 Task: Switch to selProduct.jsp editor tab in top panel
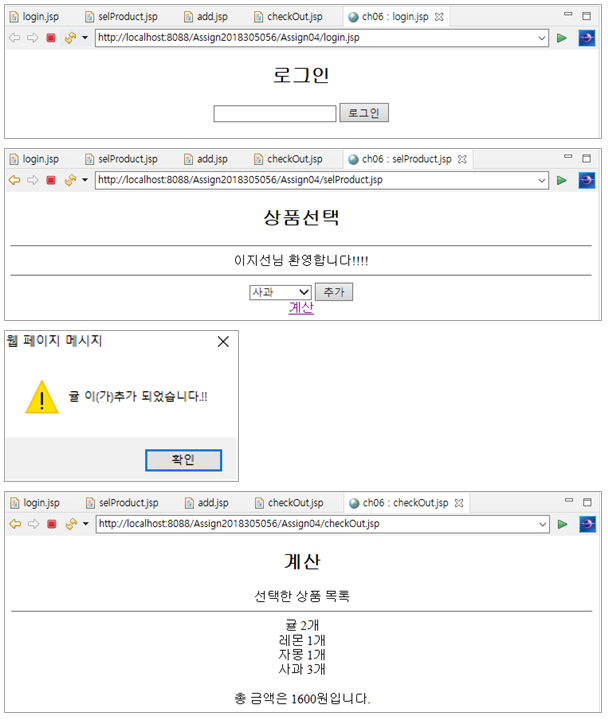(122, 17)
